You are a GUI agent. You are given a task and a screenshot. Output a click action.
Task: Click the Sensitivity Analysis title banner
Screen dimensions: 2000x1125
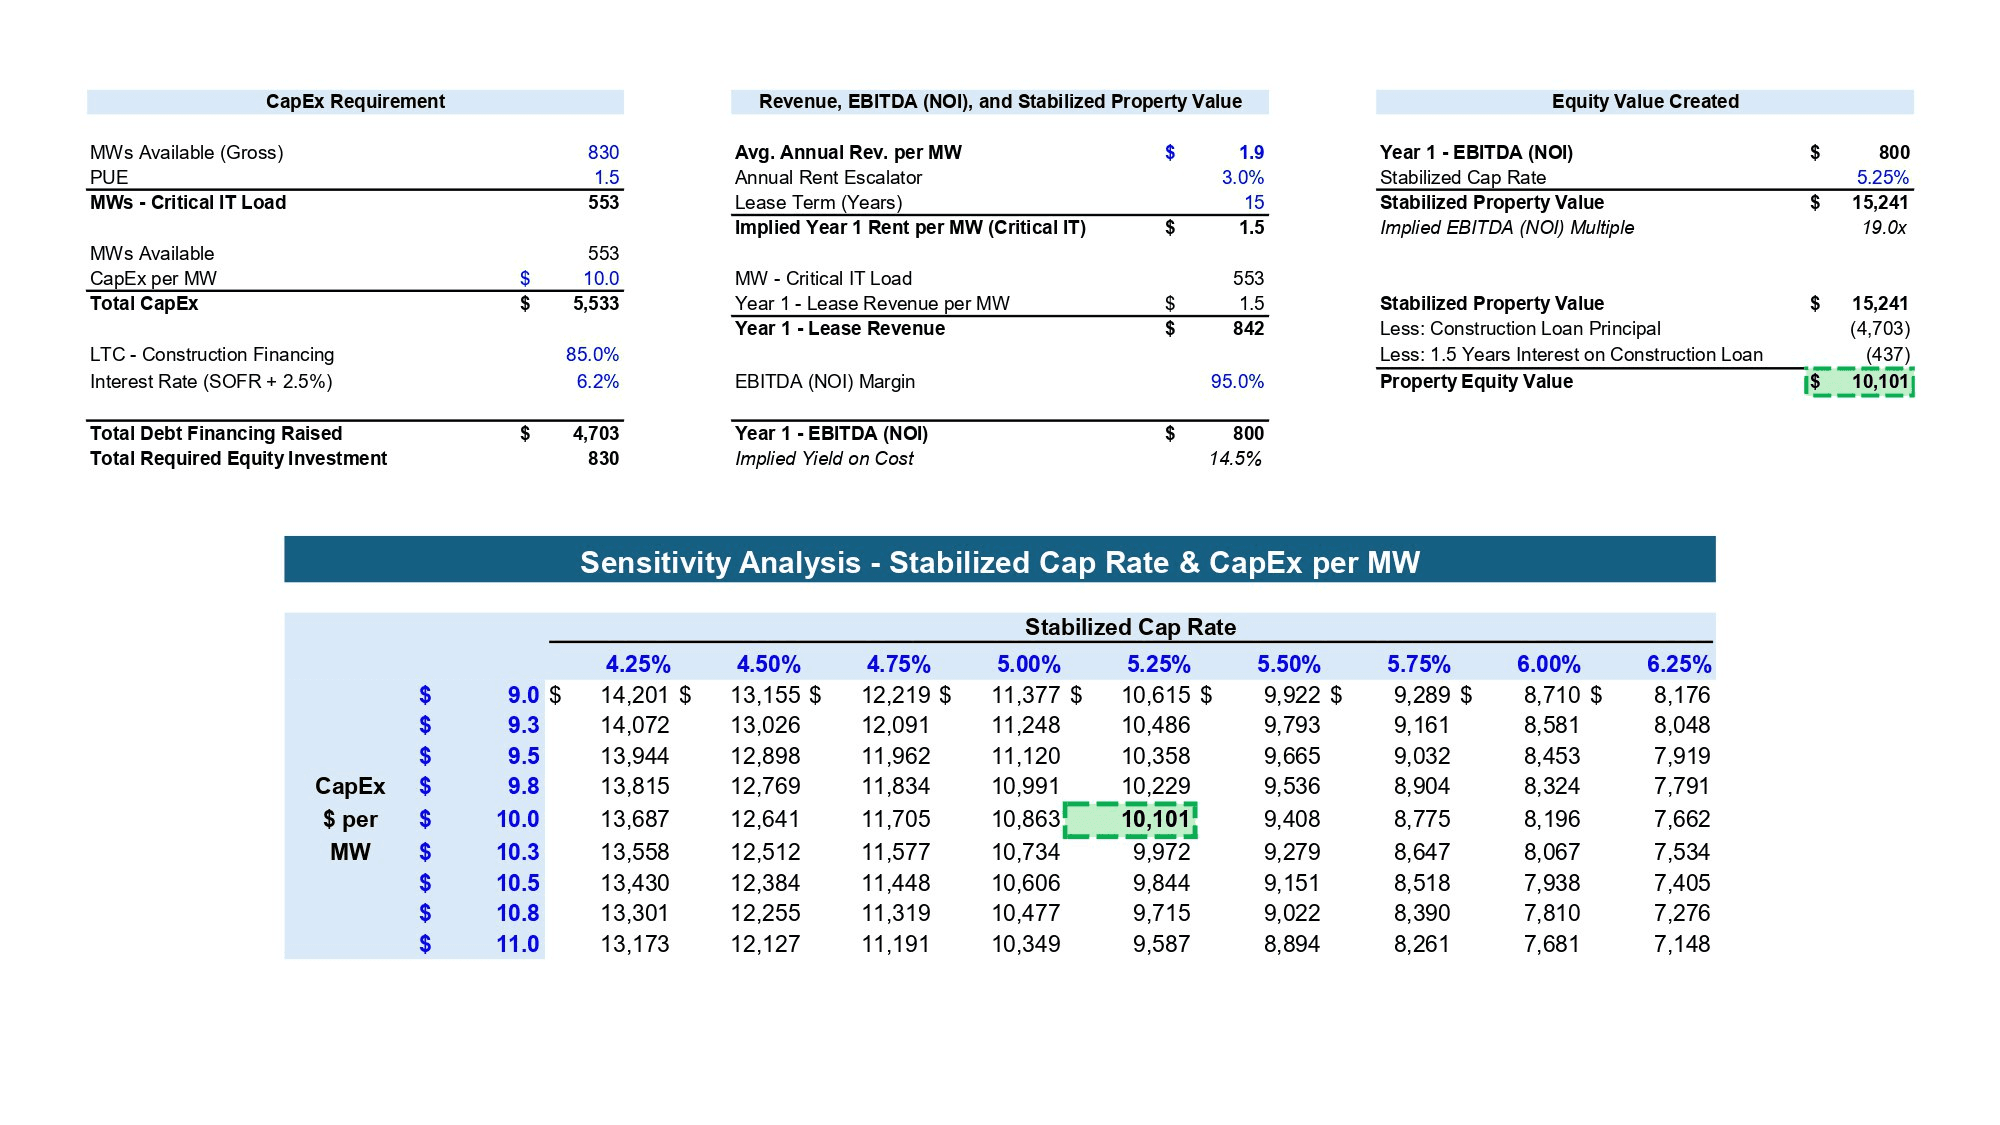pyautogui.click(x=999, y=561)
